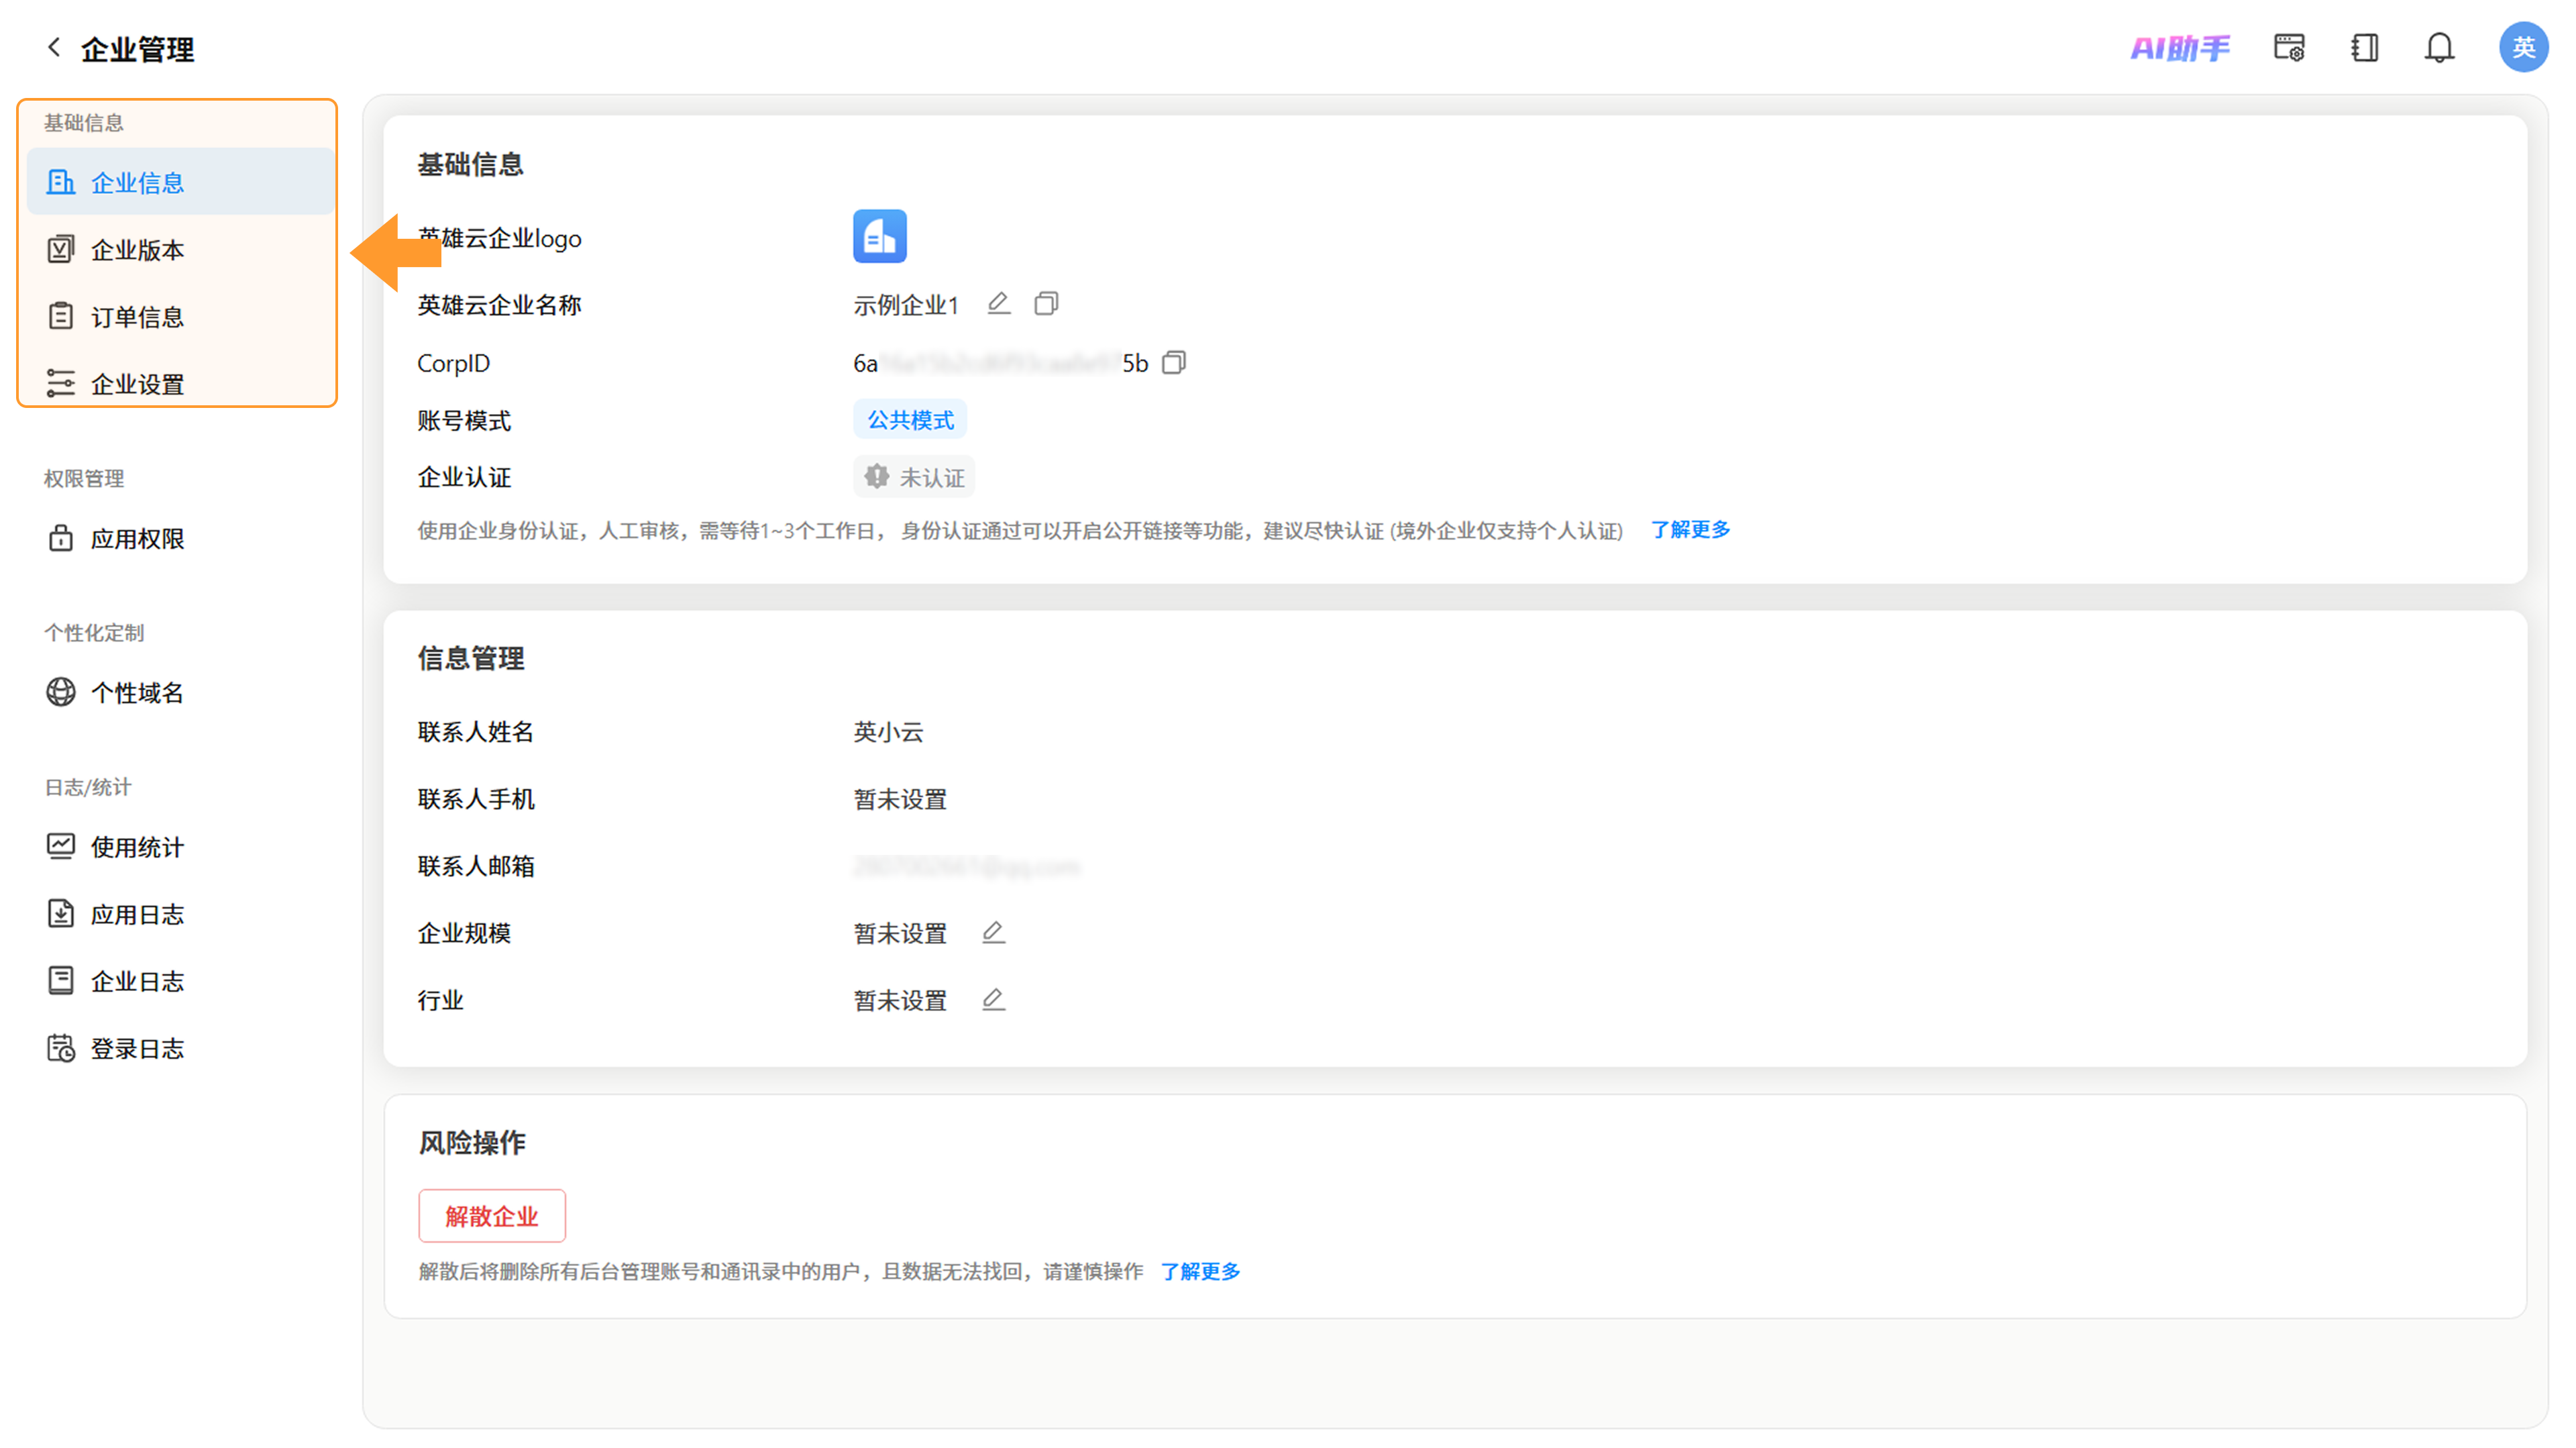Click the 企业规模 label

[x=464, y=932]
